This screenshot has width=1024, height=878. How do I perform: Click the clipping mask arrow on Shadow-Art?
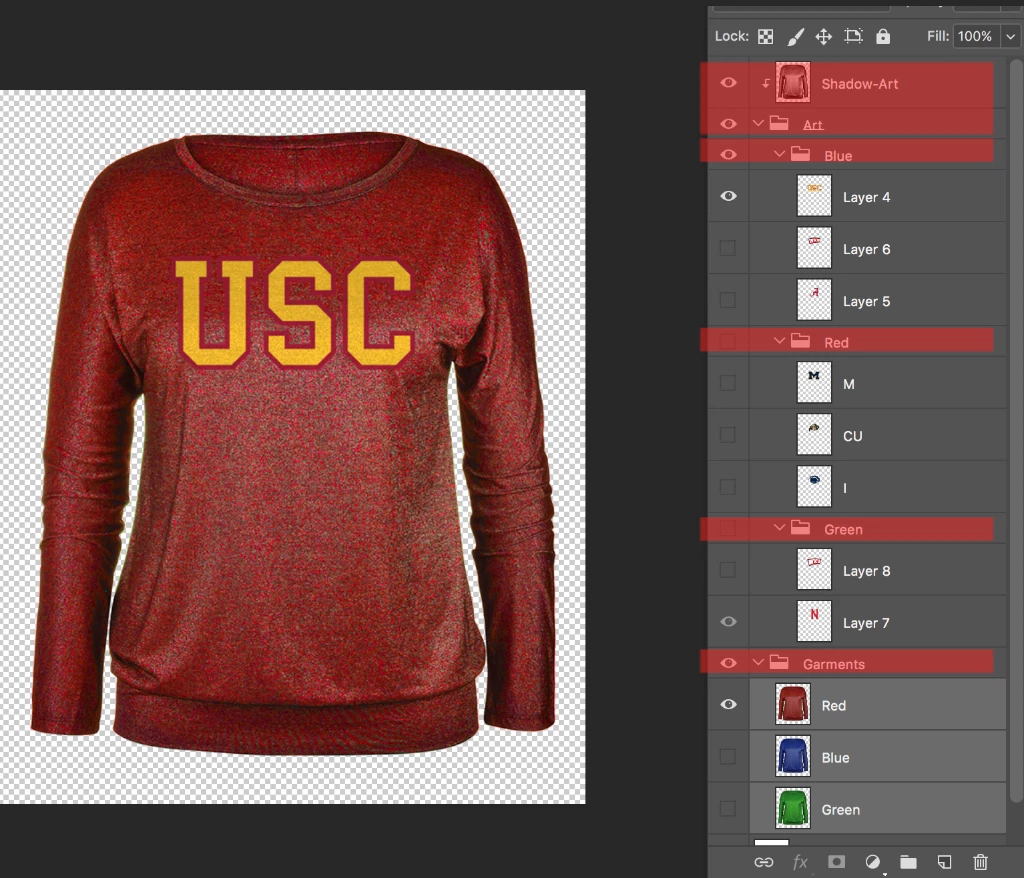click(x=765, y=83)
